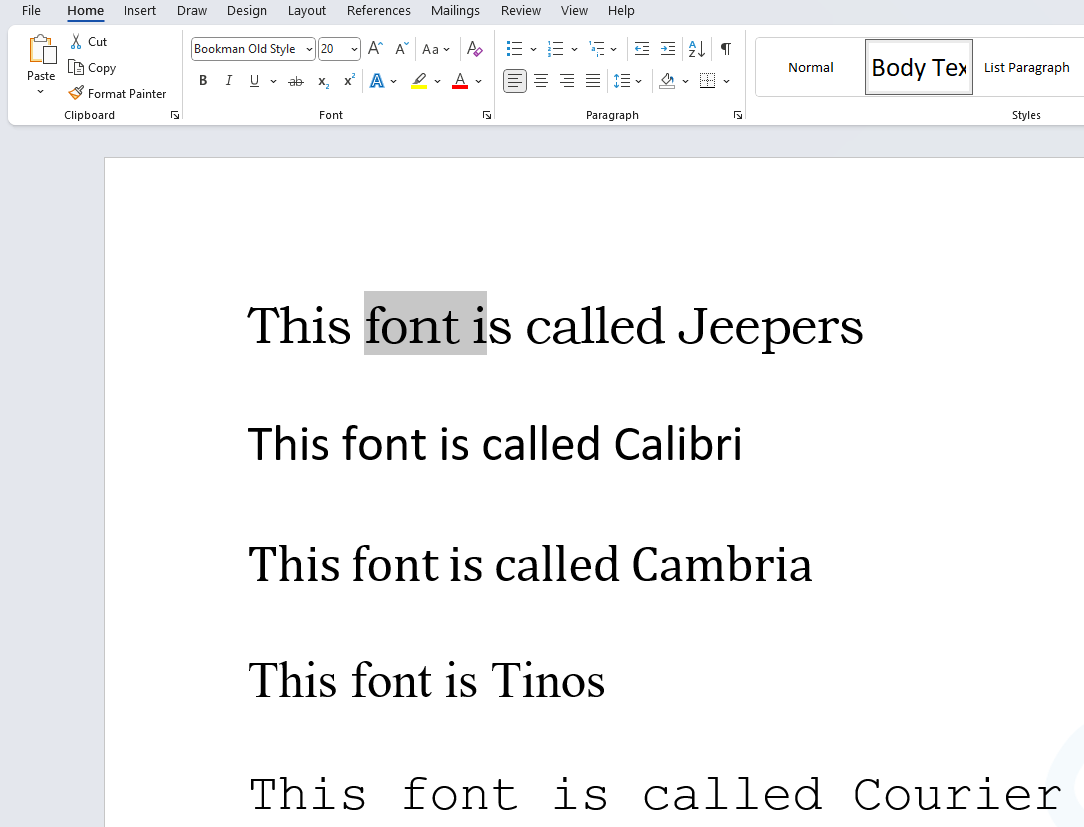The height and width of the screenshot is (827, 1084).
Task: Expand the Bookman Old Style font dropdown
Action: pyautogui.click(x=309, y=49)
